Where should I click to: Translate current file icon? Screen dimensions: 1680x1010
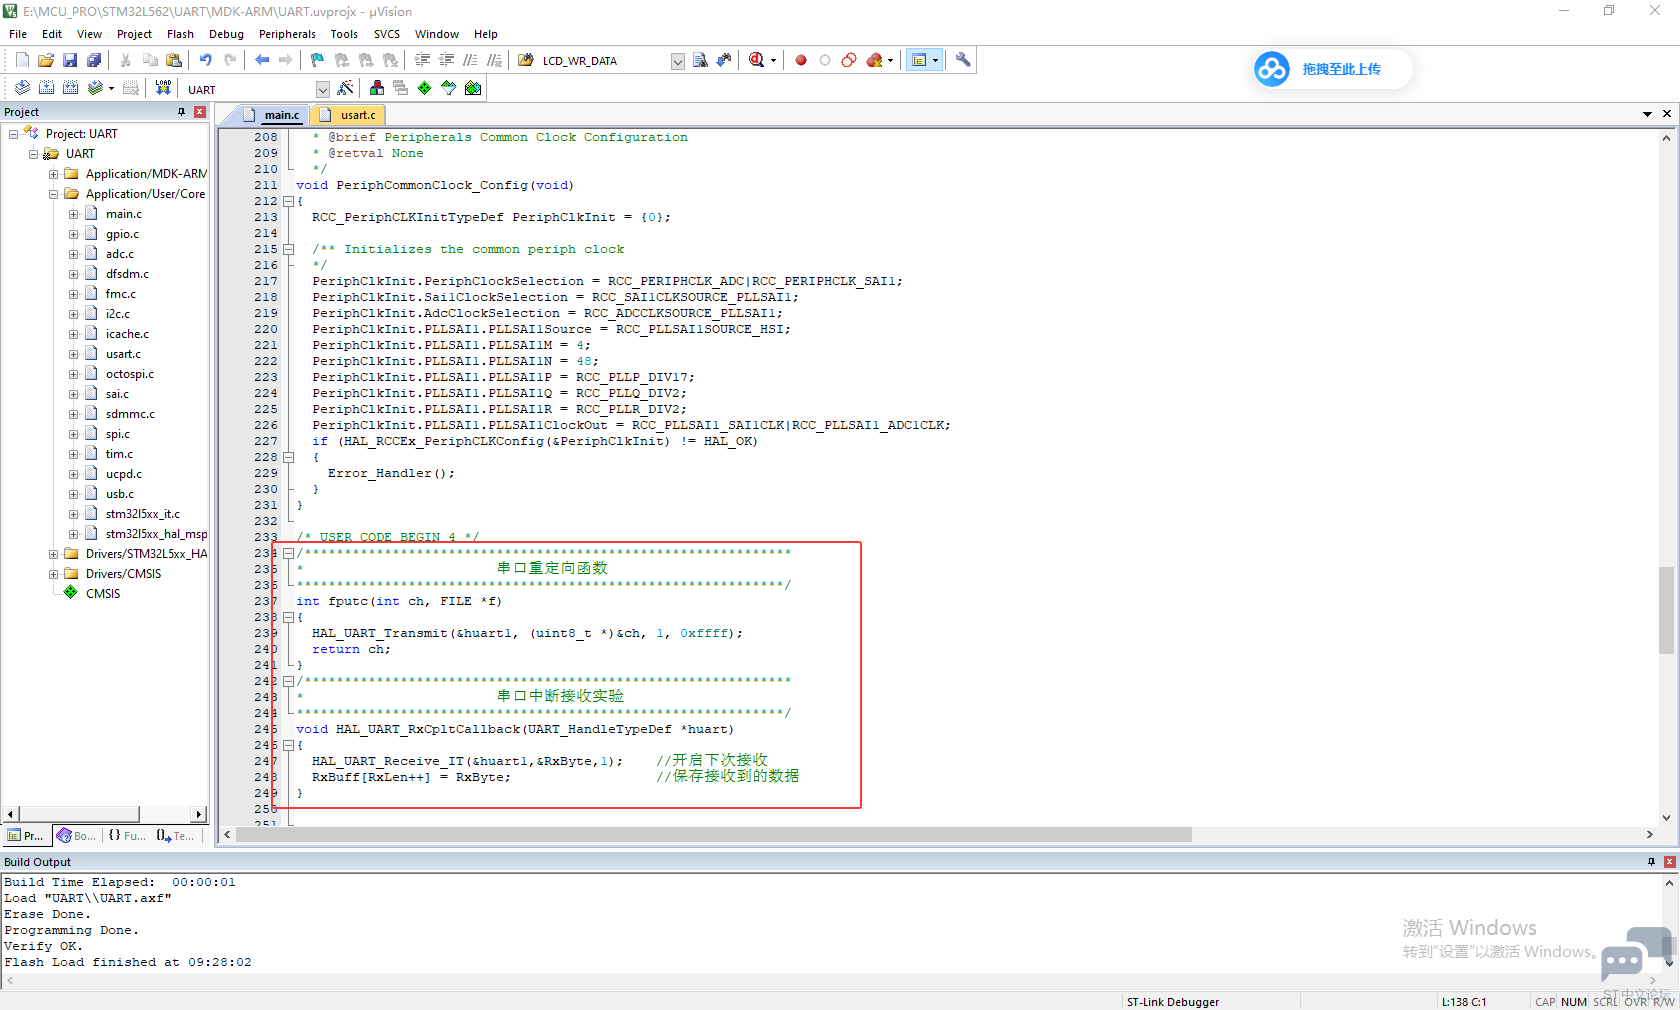[22, 88]
